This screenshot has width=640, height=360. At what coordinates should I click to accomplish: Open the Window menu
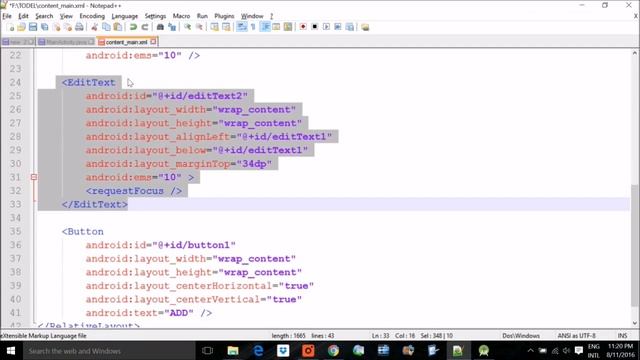tap(252, 16)
